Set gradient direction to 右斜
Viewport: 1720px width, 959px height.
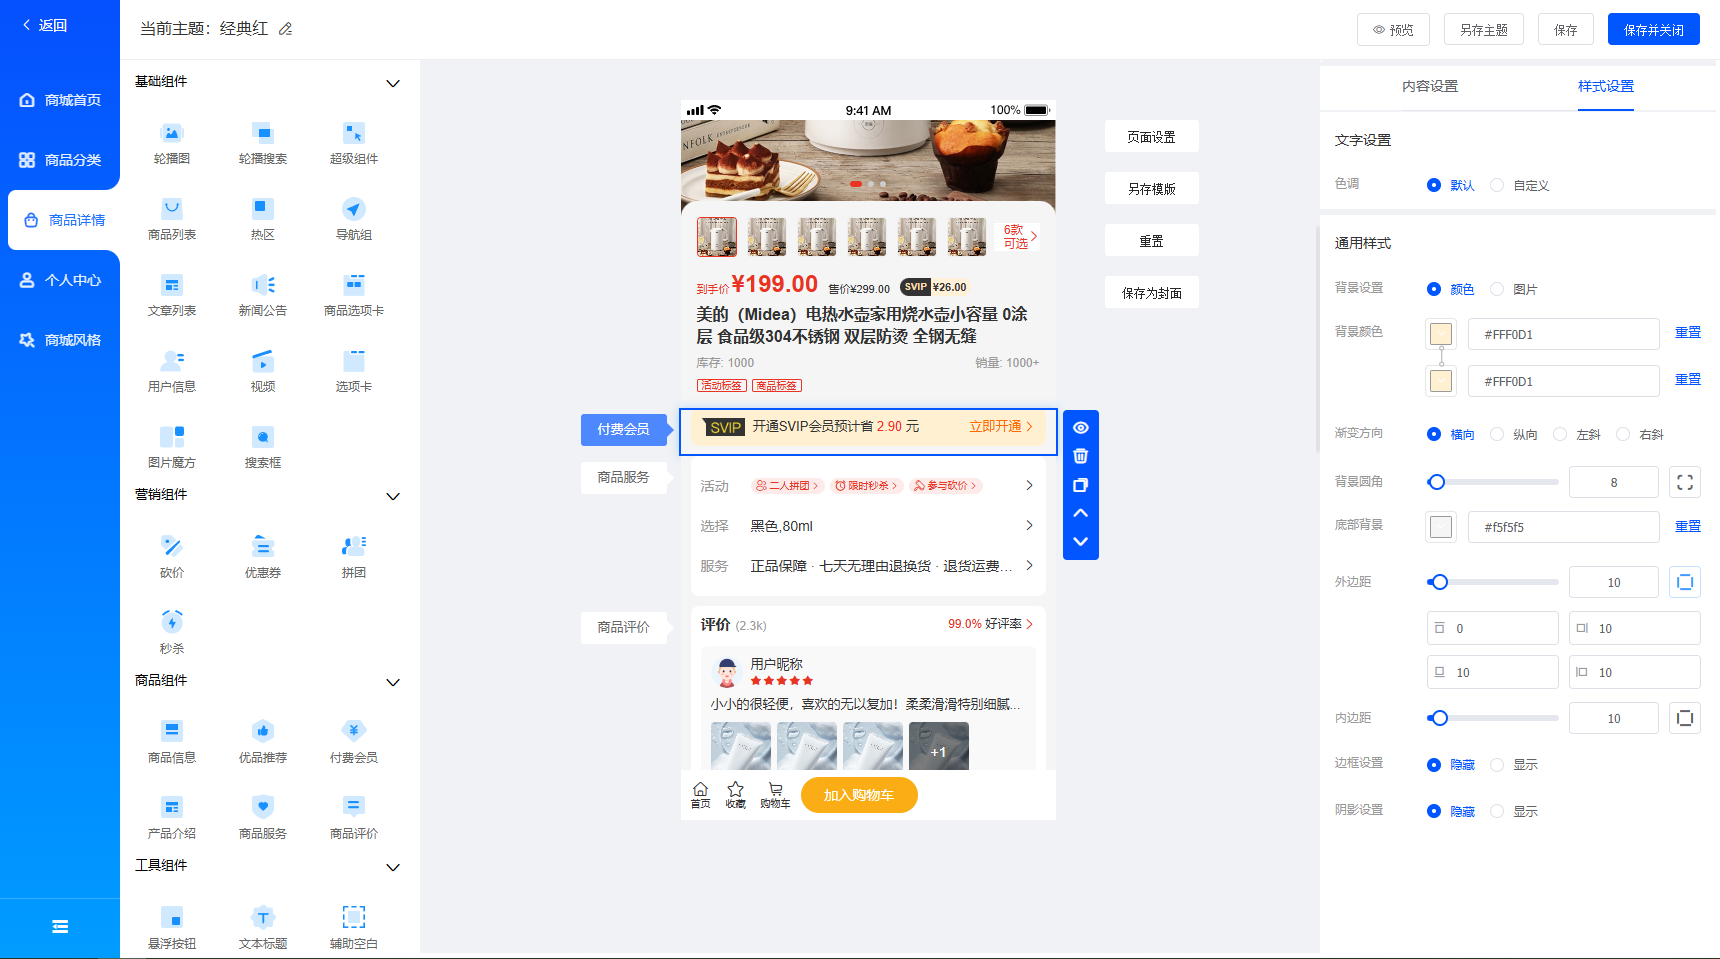click(x=1640, y=434)
